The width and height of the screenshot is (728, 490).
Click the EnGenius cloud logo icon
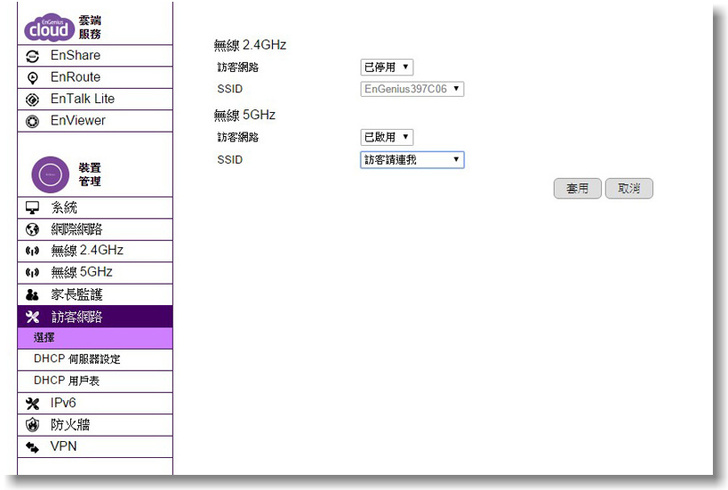tap(49, 26)
